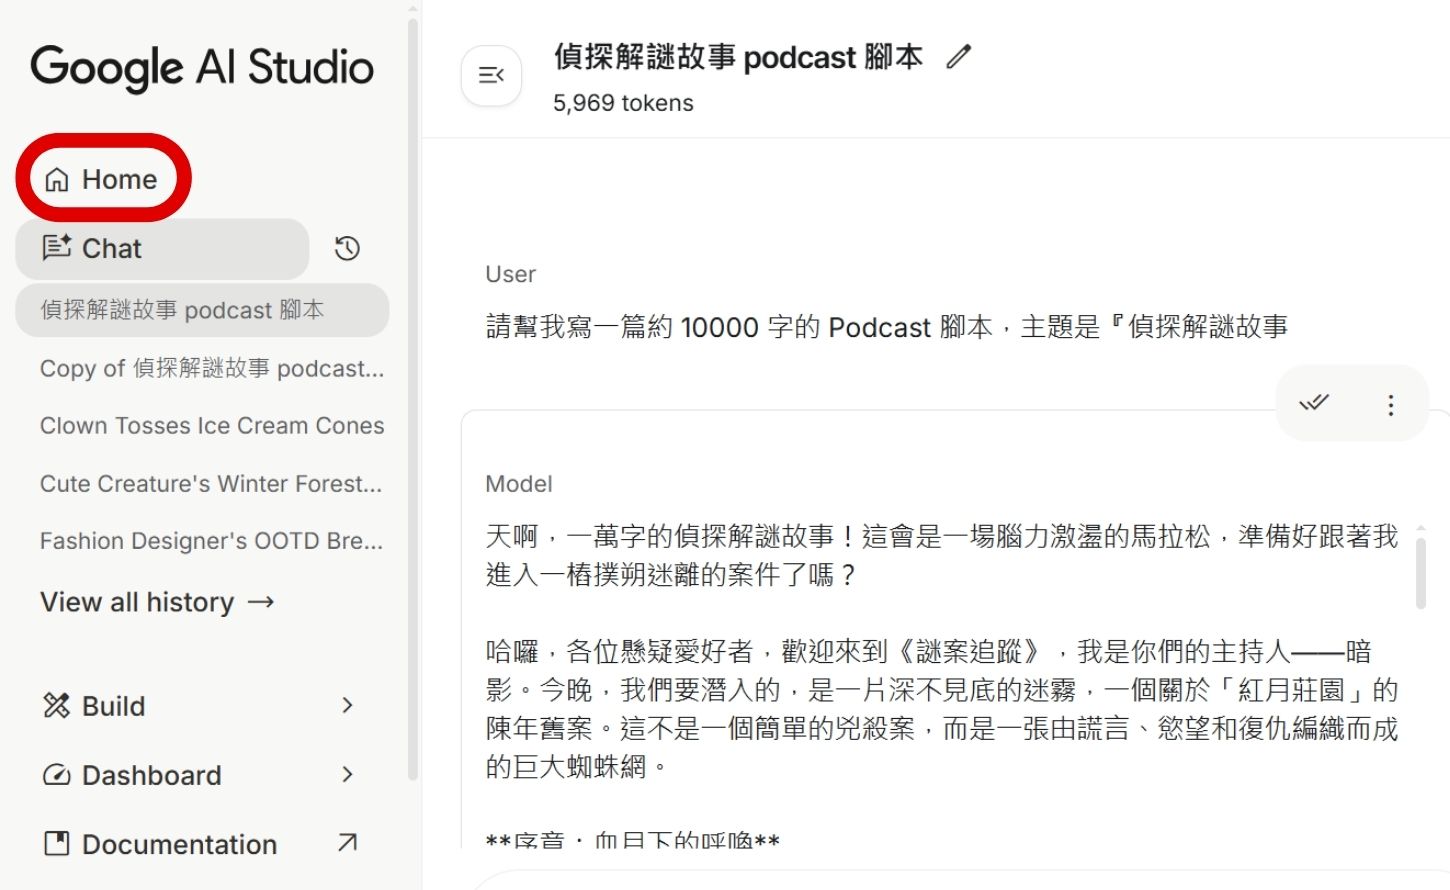Open the Dashboard section icon

58,775
